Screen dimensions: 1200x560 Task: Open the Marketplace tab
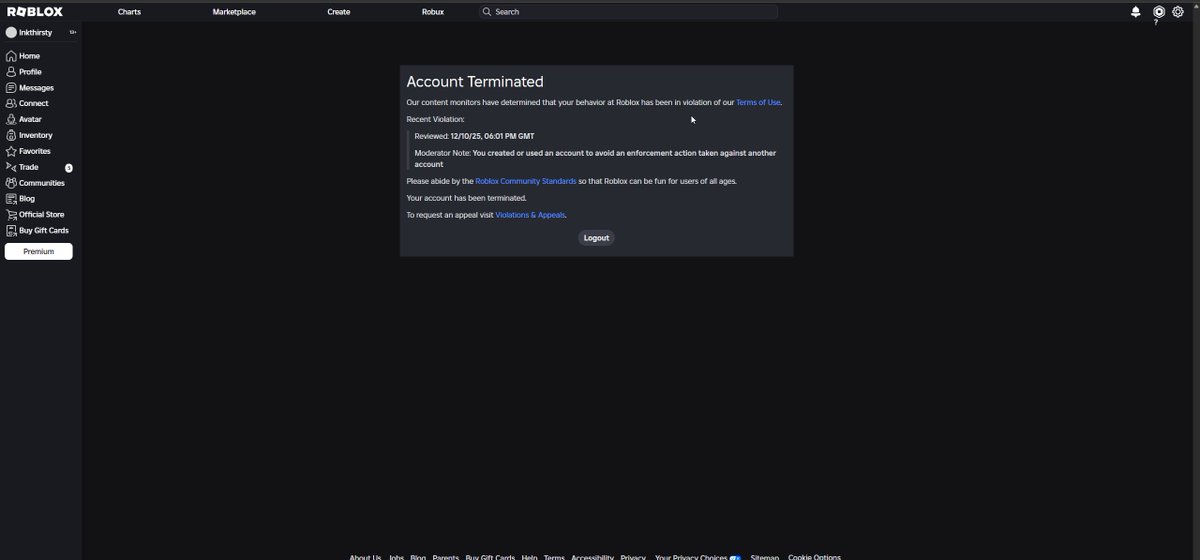tap(234, 12)
